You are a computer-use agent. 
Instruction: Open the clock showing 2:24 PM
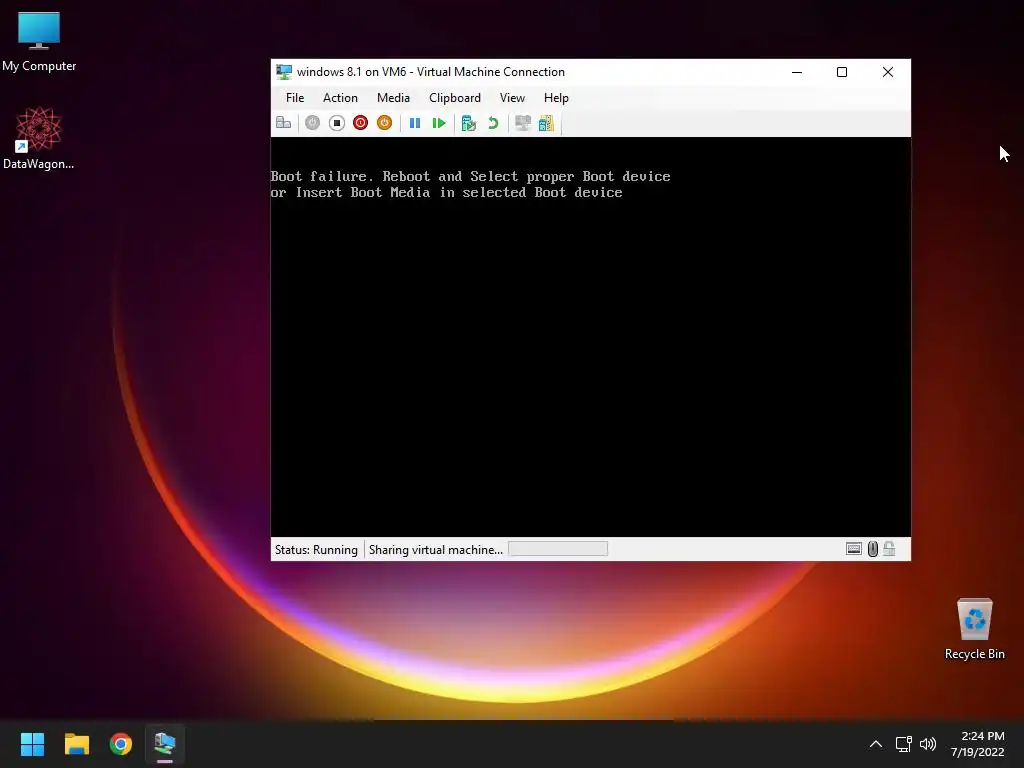[x=978, y=744]
